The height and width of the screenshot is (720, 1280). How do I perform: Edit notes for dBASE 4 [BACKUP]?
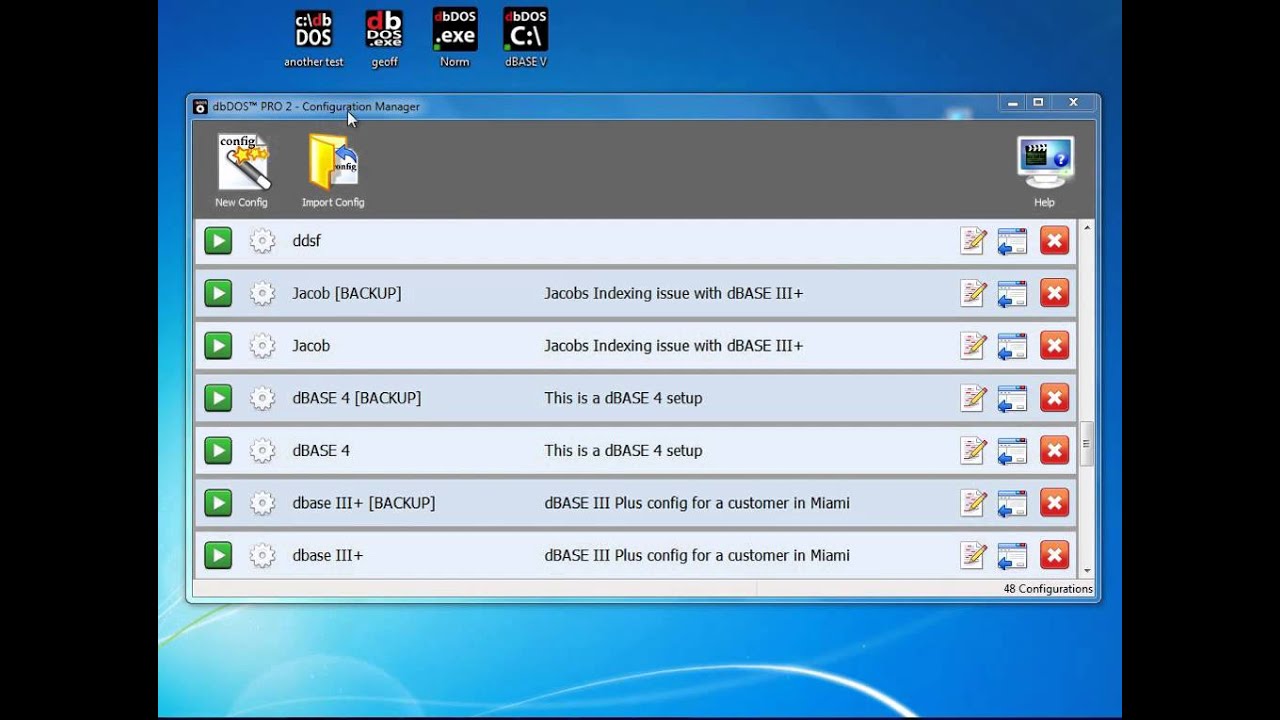[973, 398]
